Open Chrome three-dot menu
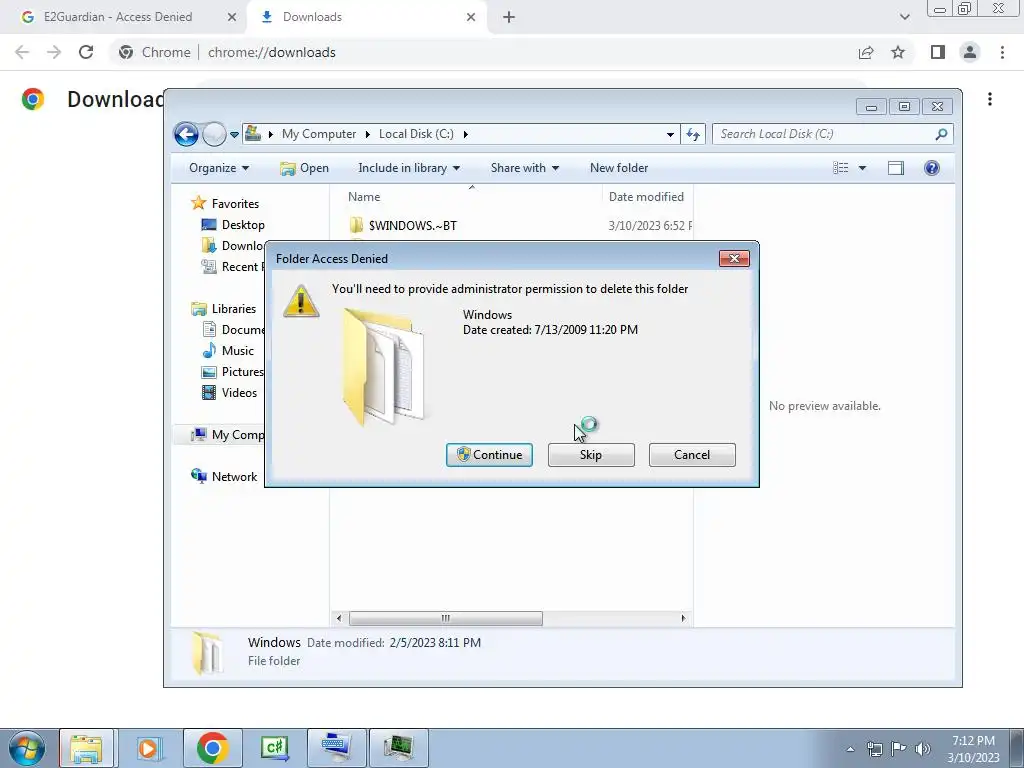Viewport: 1024px width, 768px height. 1002,52
